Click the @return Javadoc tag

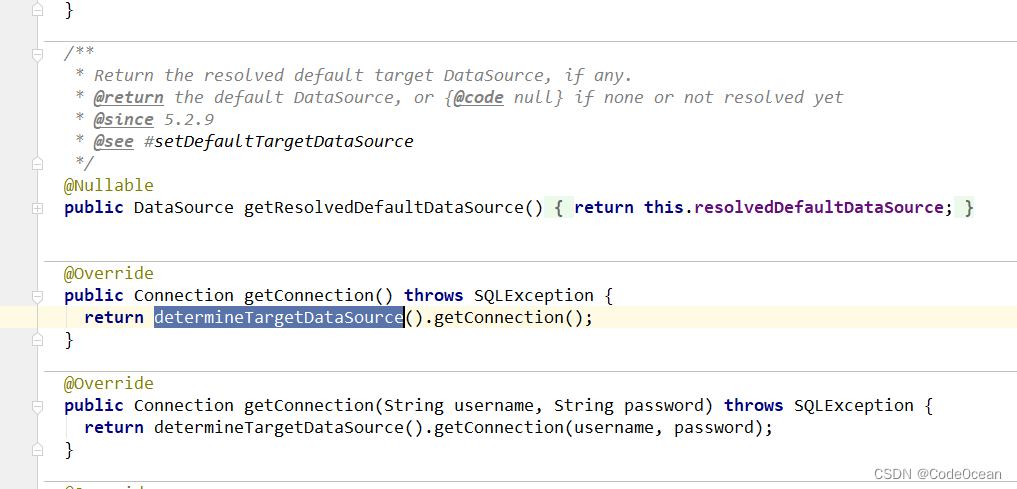[128, 97]
